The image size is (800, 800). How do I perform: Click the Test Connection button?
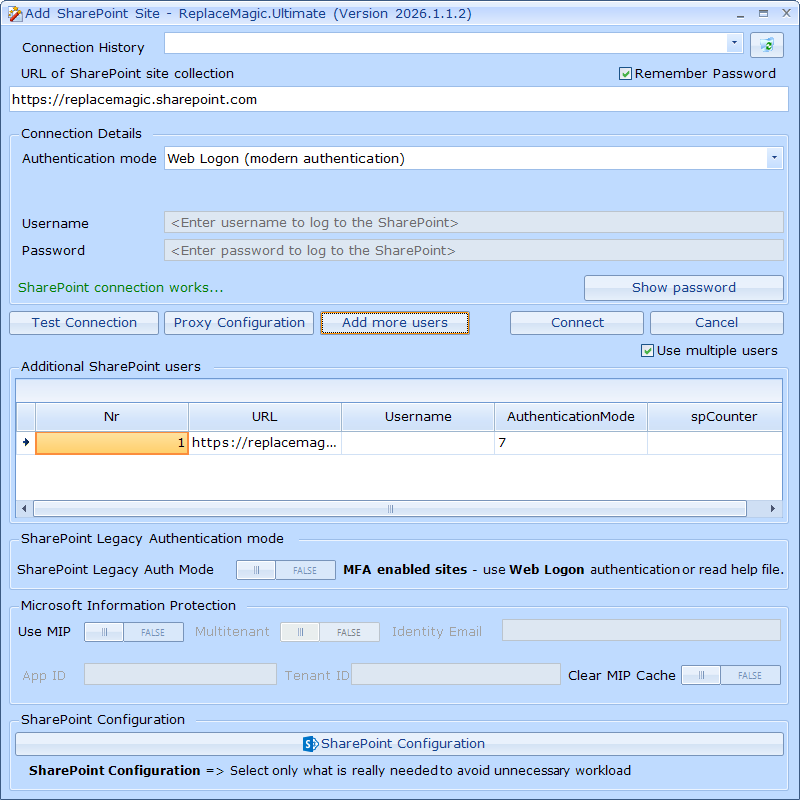[84, 323]
